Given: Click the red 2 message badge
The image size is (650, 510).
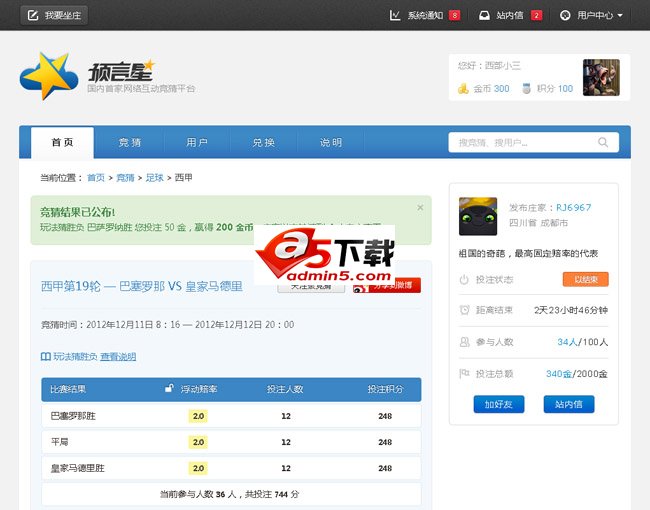Looking at the screenshot, I should (x=536, y=15).
